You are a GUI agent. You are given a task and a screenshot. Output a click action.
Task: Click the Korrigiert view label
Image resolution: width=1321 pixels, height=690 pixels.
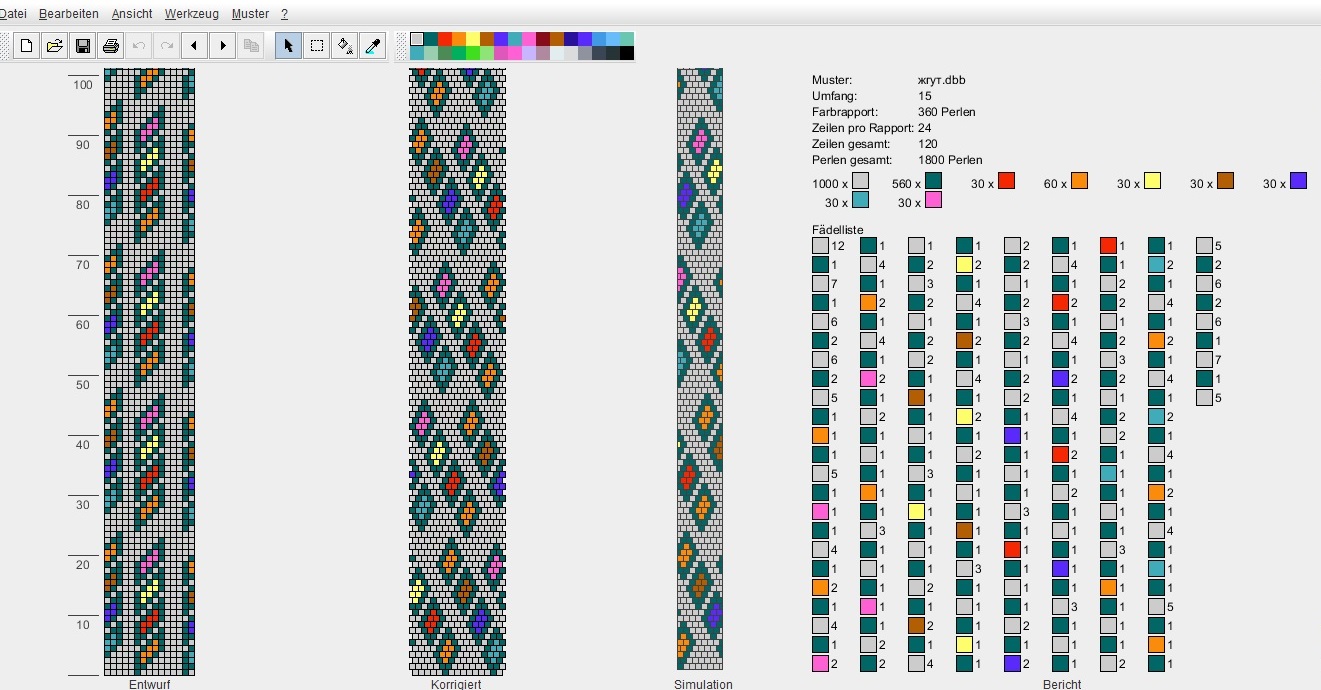point(456,684)
